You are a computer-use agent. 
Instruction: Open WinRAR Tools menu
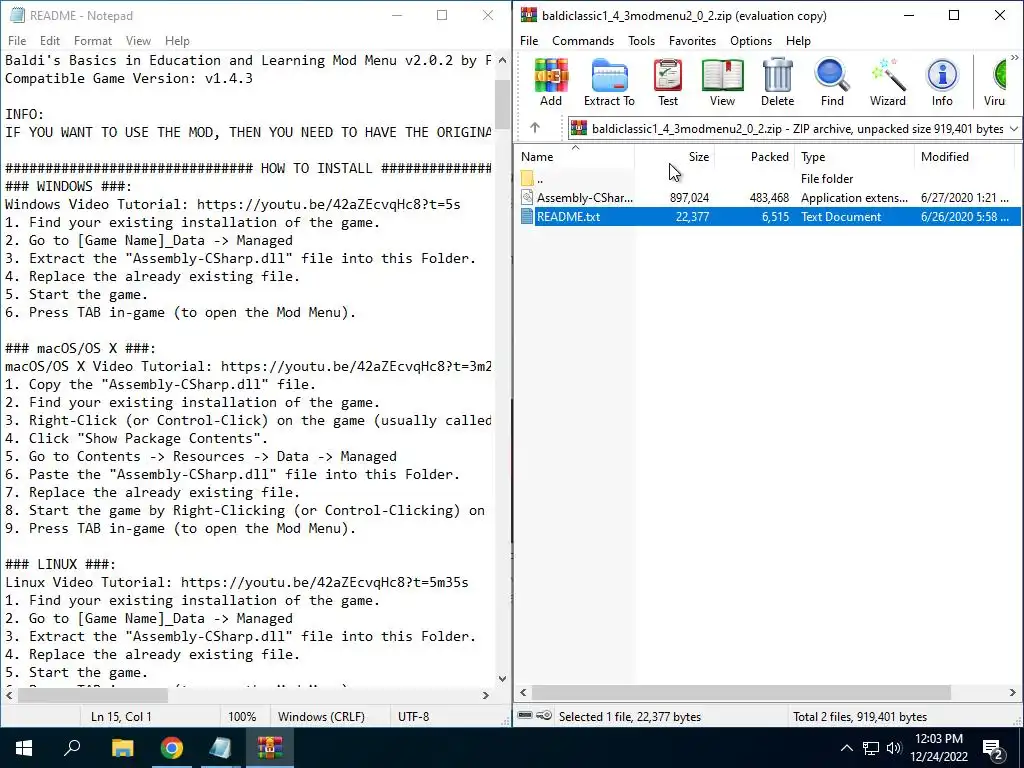click(x=641, y=40)
